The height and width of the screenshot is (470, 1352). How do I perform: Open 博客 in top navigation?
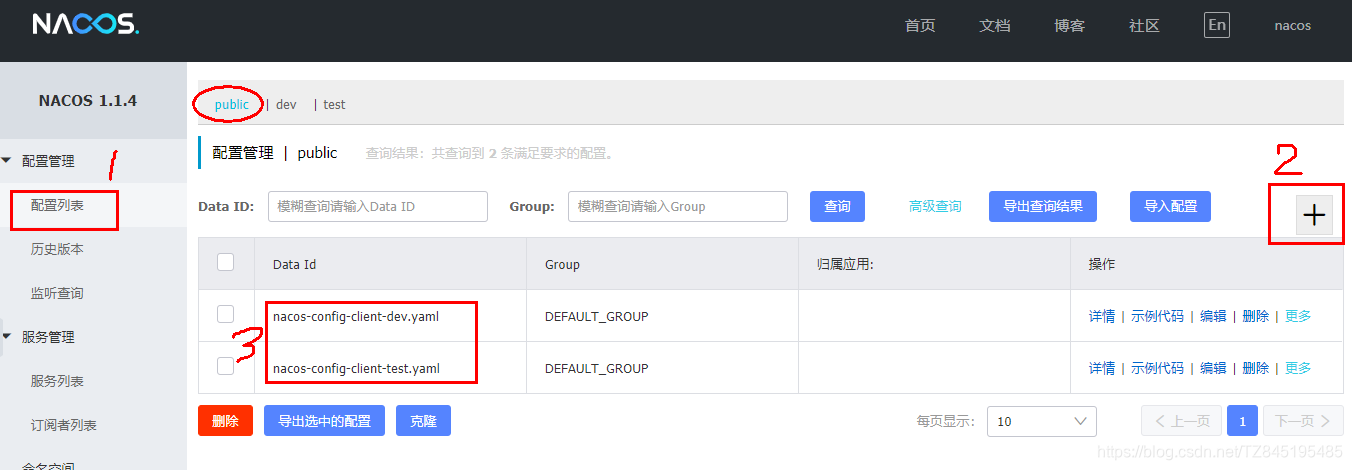[x=1070, y=26]
